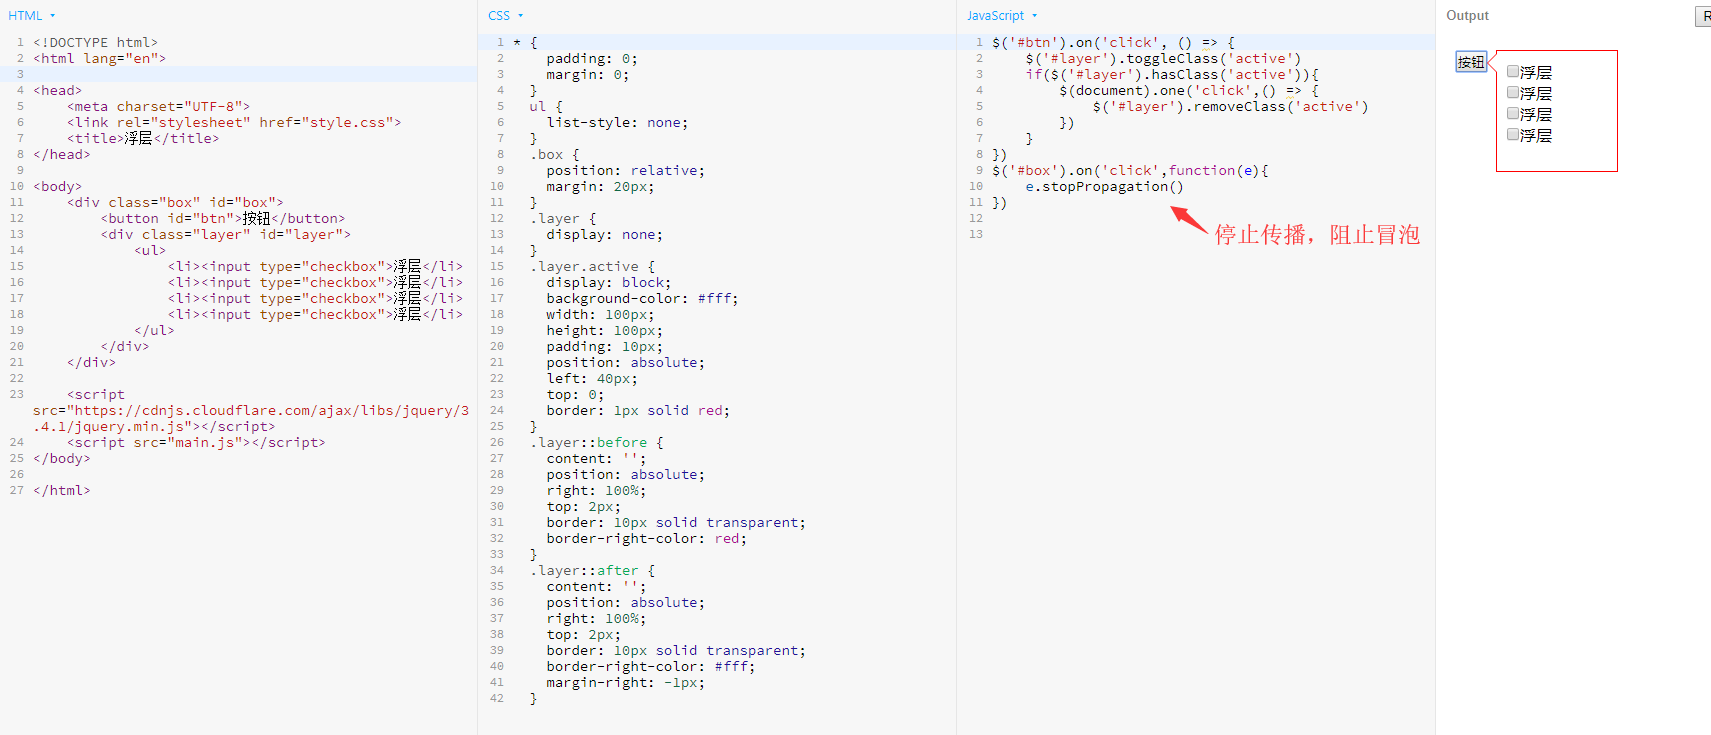Click the div class="layer" id="layer" line

click(x=225, y=234)
